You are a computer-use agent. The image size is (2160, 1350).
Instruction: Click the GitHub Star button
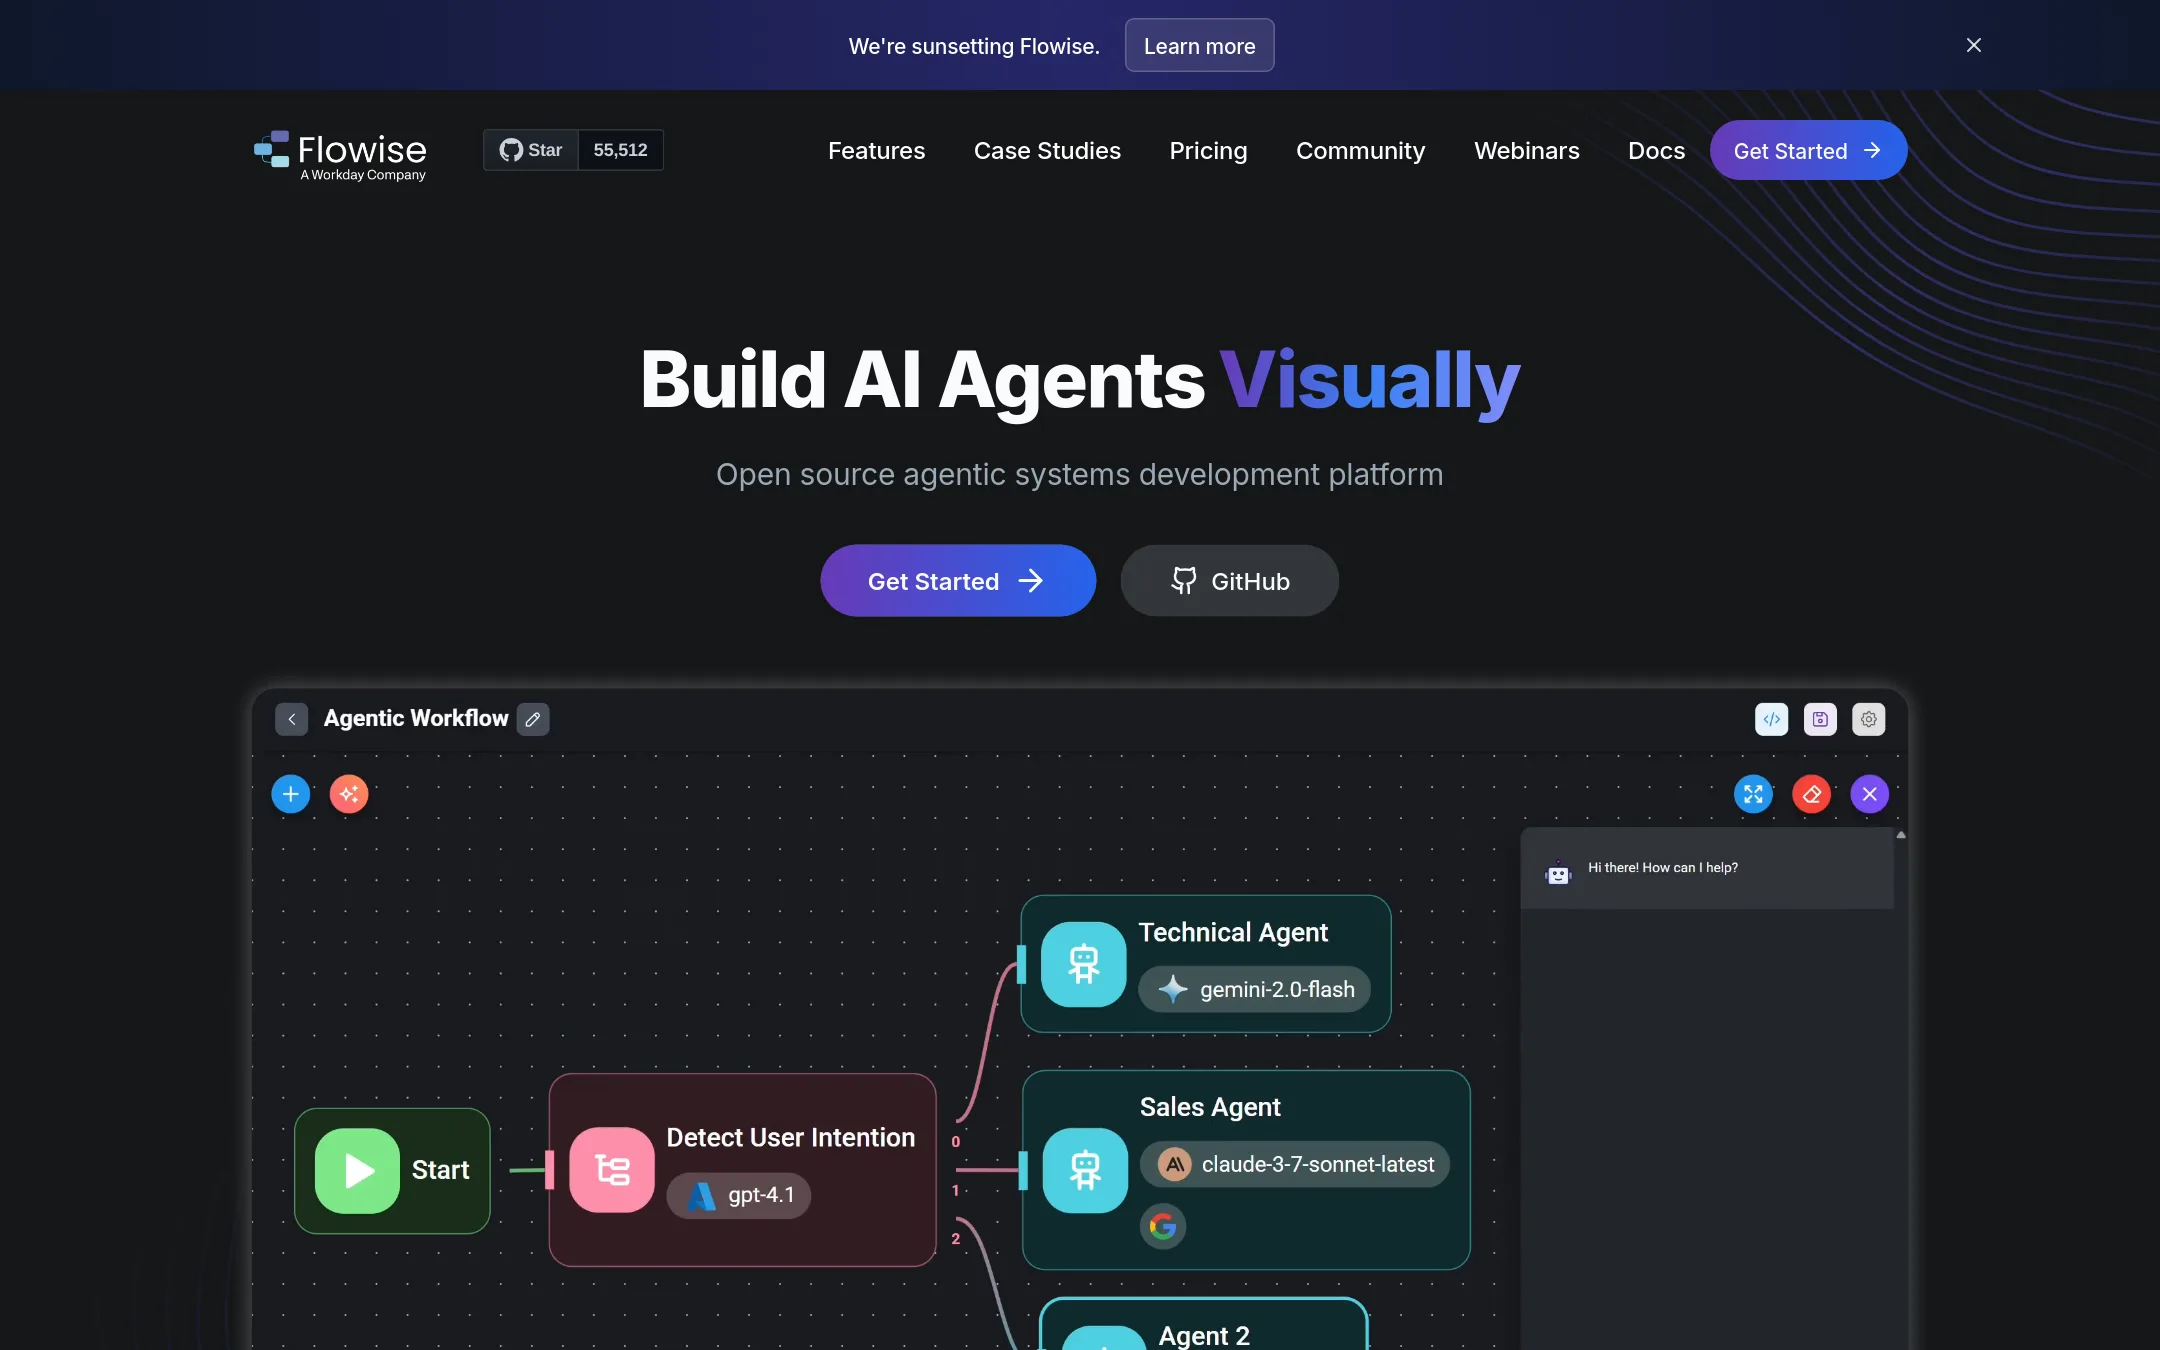pyautogui.click(x=531, y=150)
